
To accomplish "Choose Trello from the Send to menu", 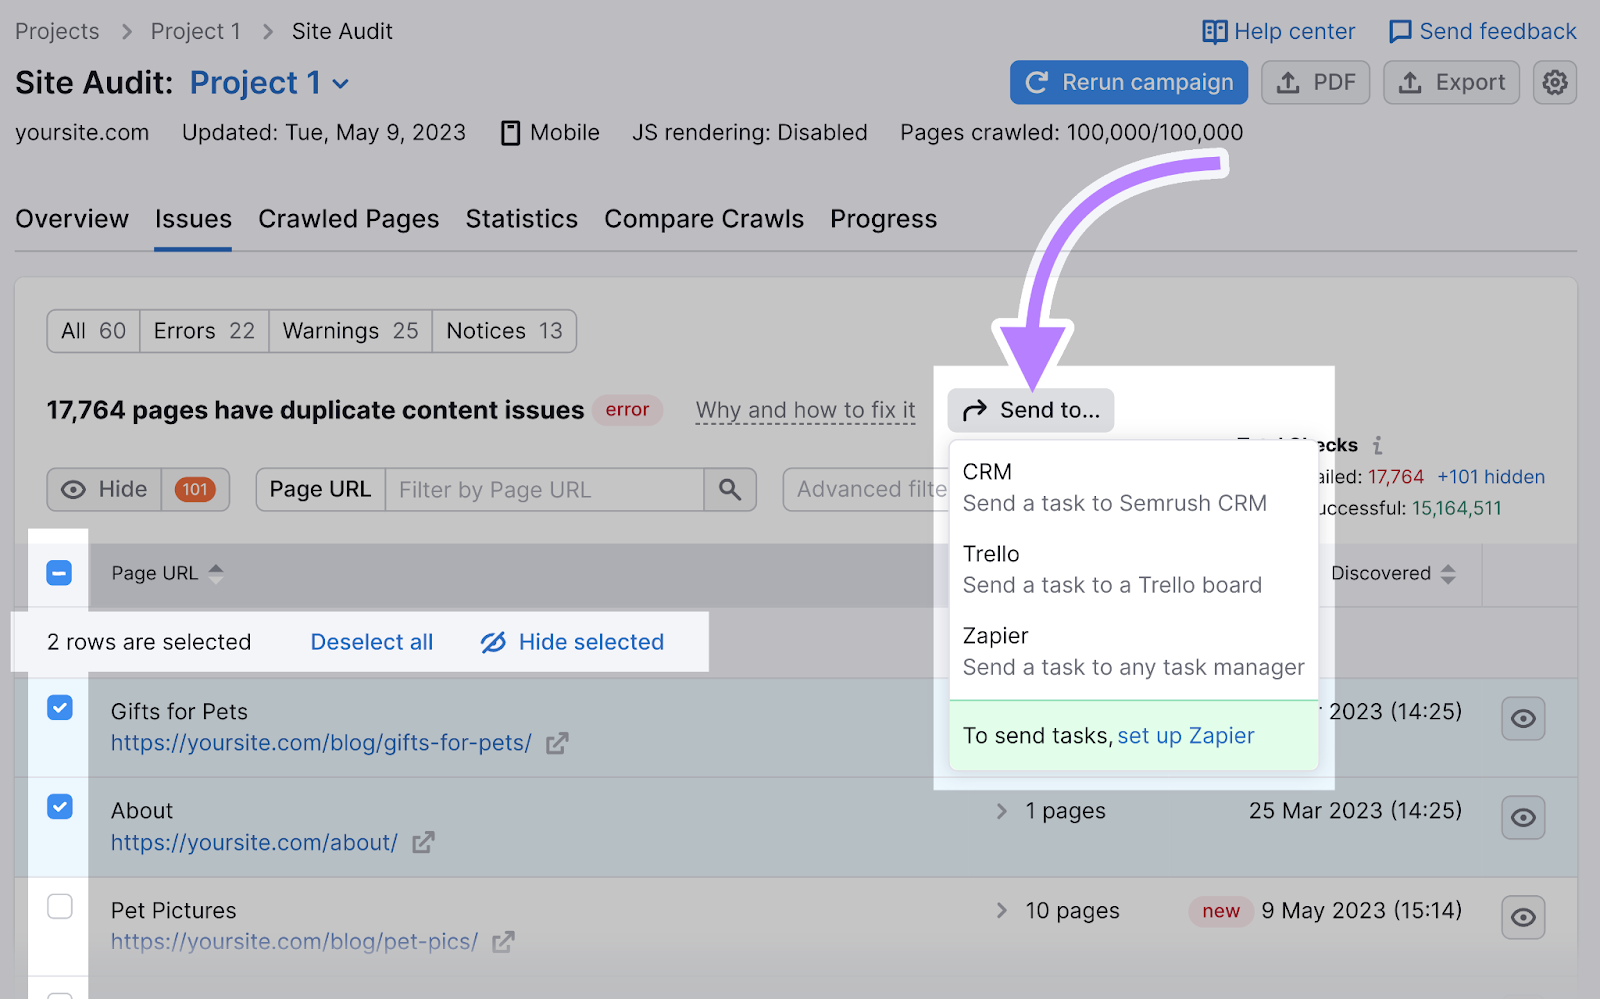I will click(x=1112, y=569).
